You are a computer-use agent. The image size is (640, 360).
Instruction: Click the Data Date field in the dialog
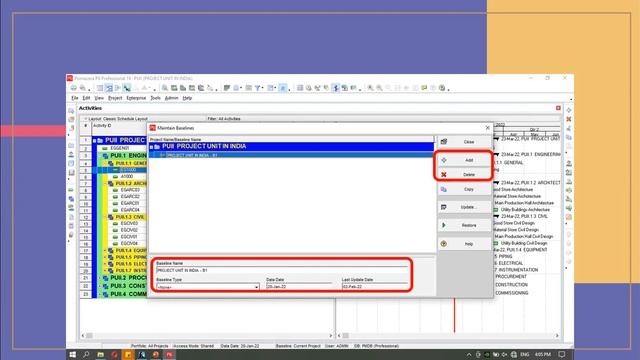(x=299, y=287)
